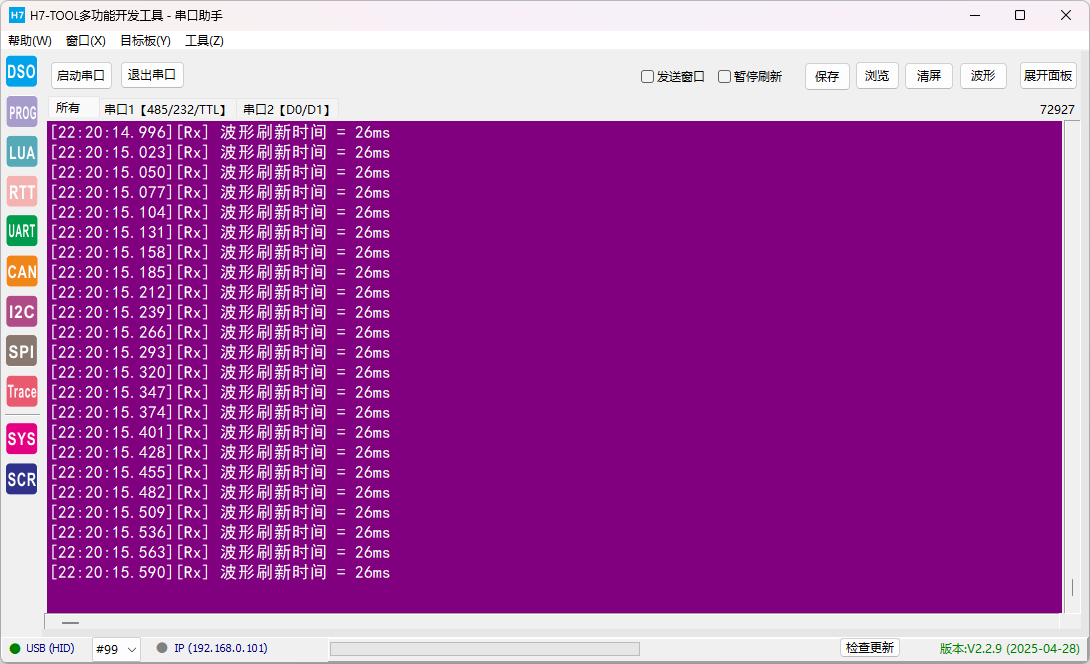The height and width of the screenshot is (664, 1090).
Task: Open the DSO oscilloscope tool
Action: pos(22,72)
